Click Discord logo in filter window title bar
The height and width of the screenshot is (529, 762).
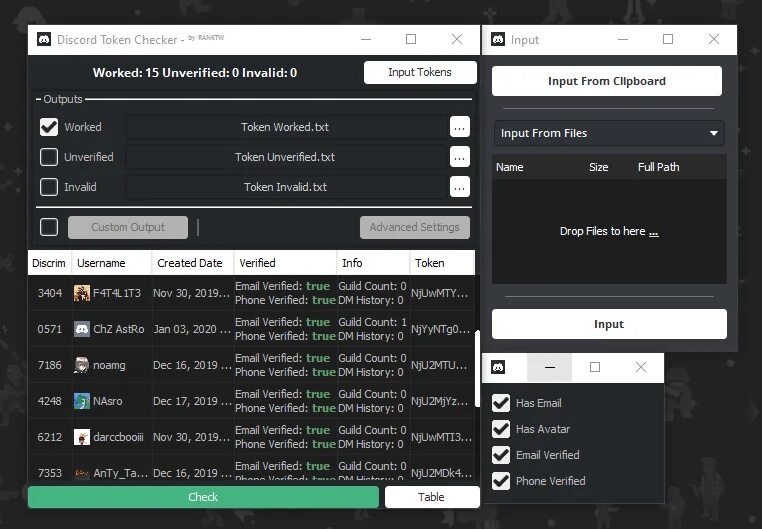(498, 367)
